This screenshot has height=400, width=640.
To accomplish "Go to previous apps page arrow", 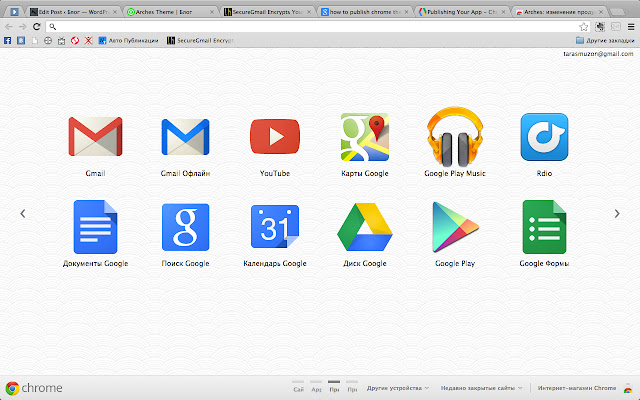I will [x=23, y=213].
